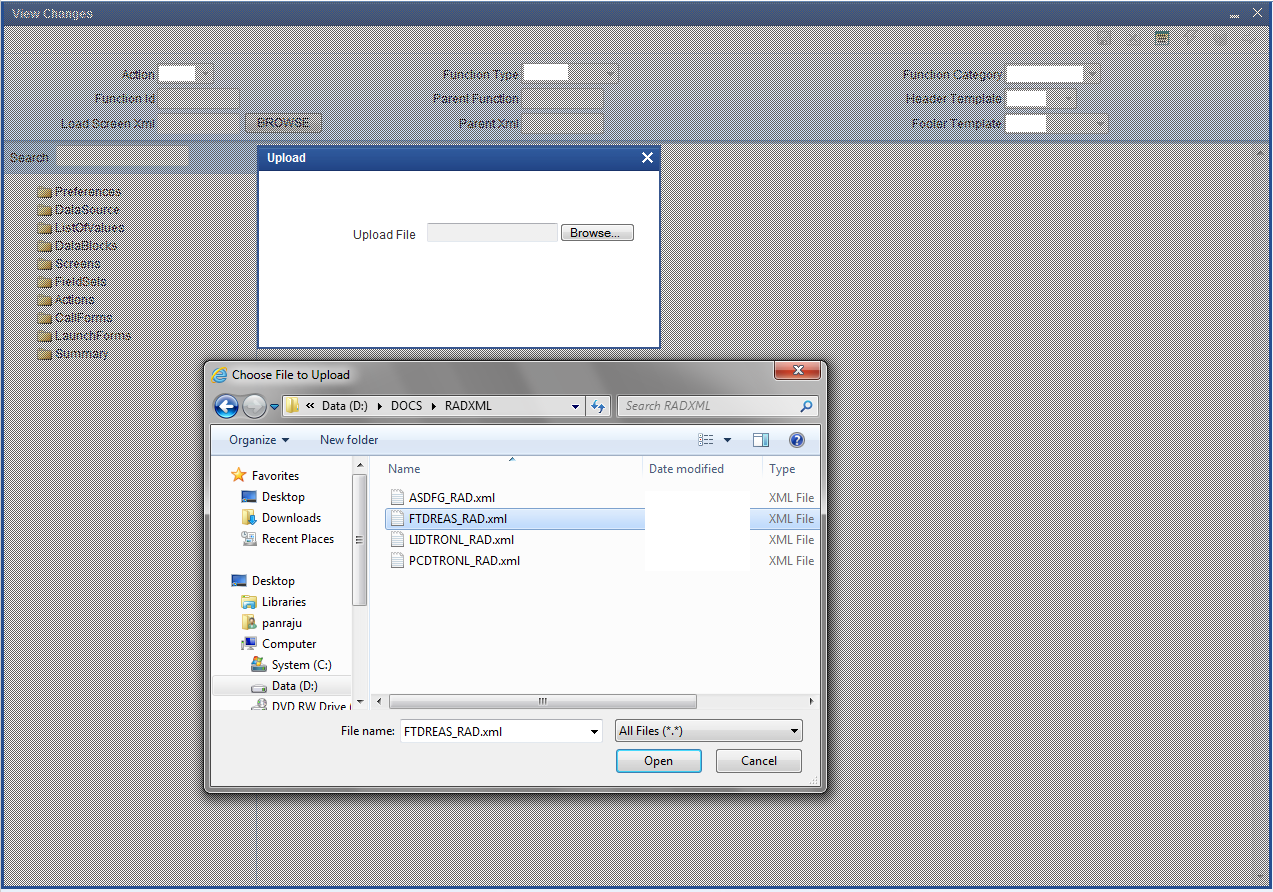Image resolution: width=1273 pixels, height=892 pixels.
Task: Select the file FTDREAS_RAD.xml in the list
Action: [x=457, y=518]
